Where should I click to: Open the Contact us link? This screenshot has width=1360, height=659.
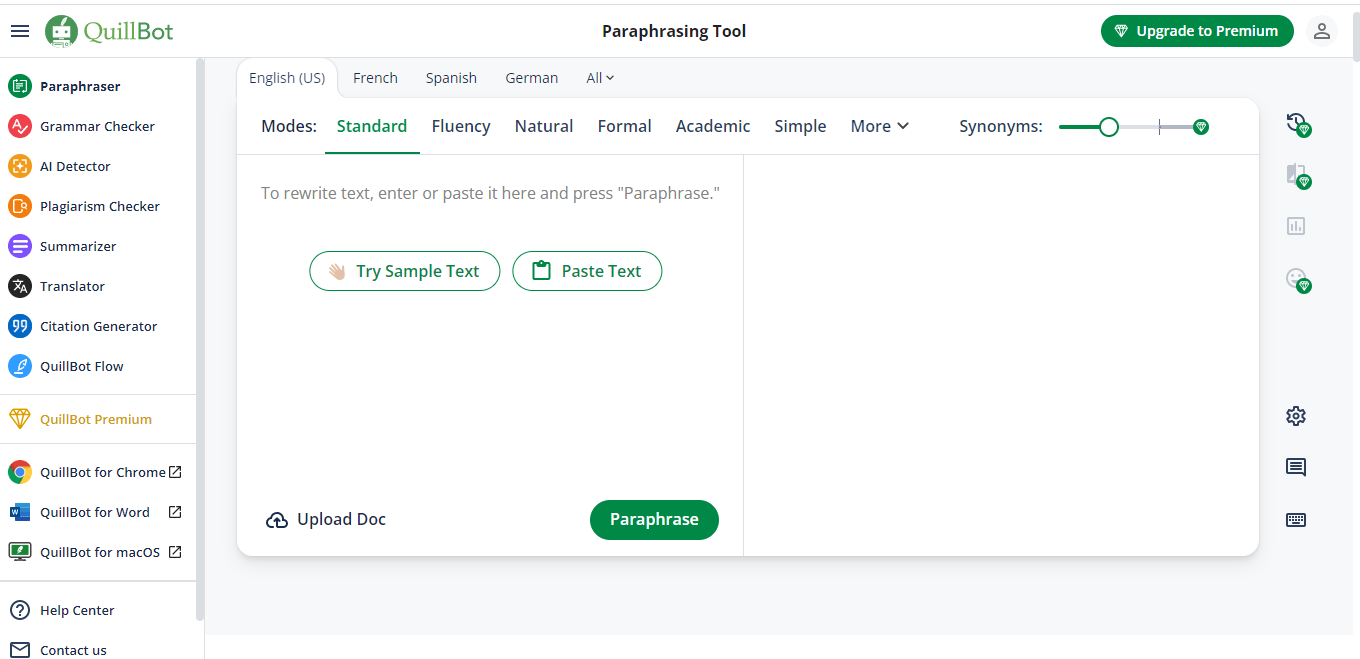[x=73, y=650]
